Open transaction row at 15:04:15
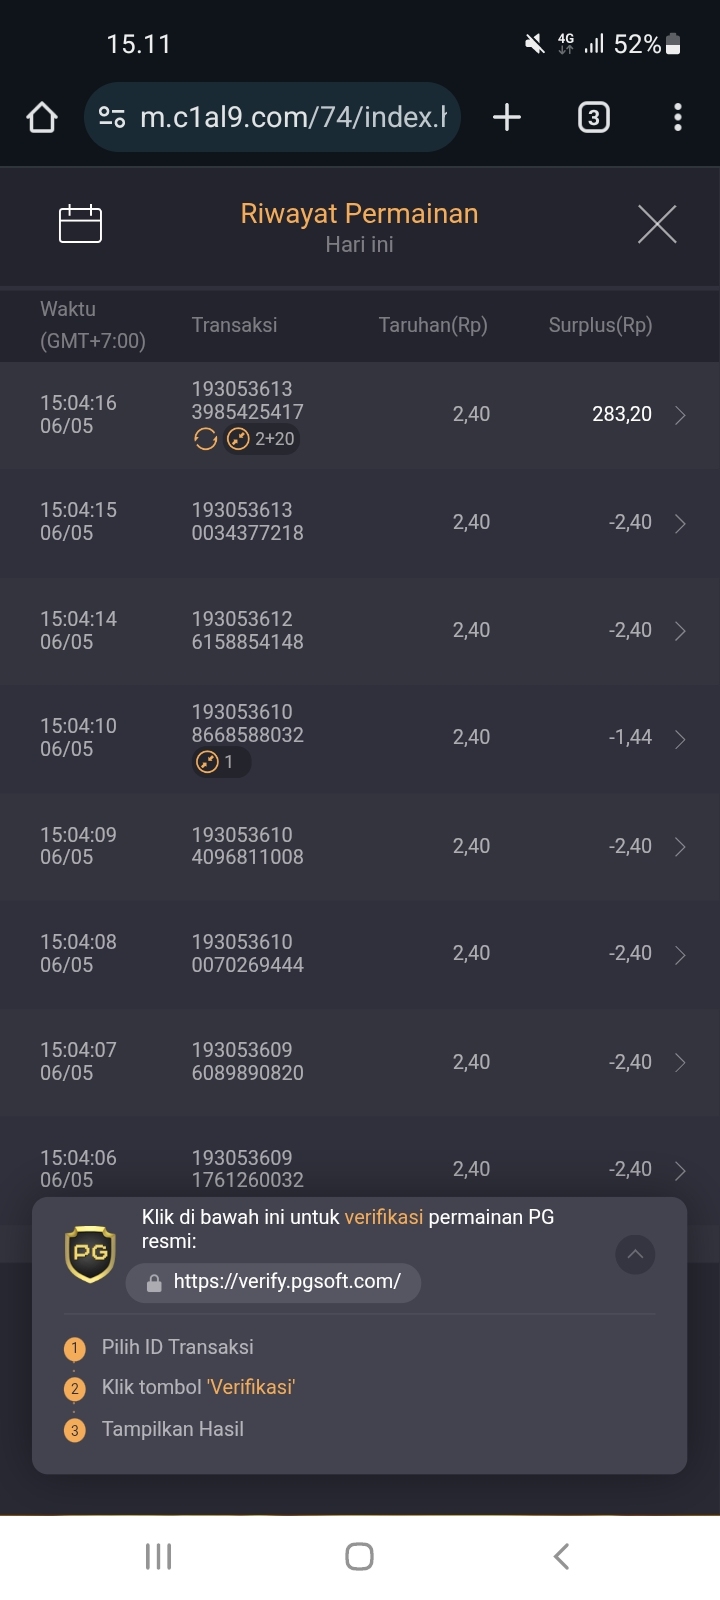The width and height of the screenshot is (720, 1600). pyautogui.click(x=360, y=523)
